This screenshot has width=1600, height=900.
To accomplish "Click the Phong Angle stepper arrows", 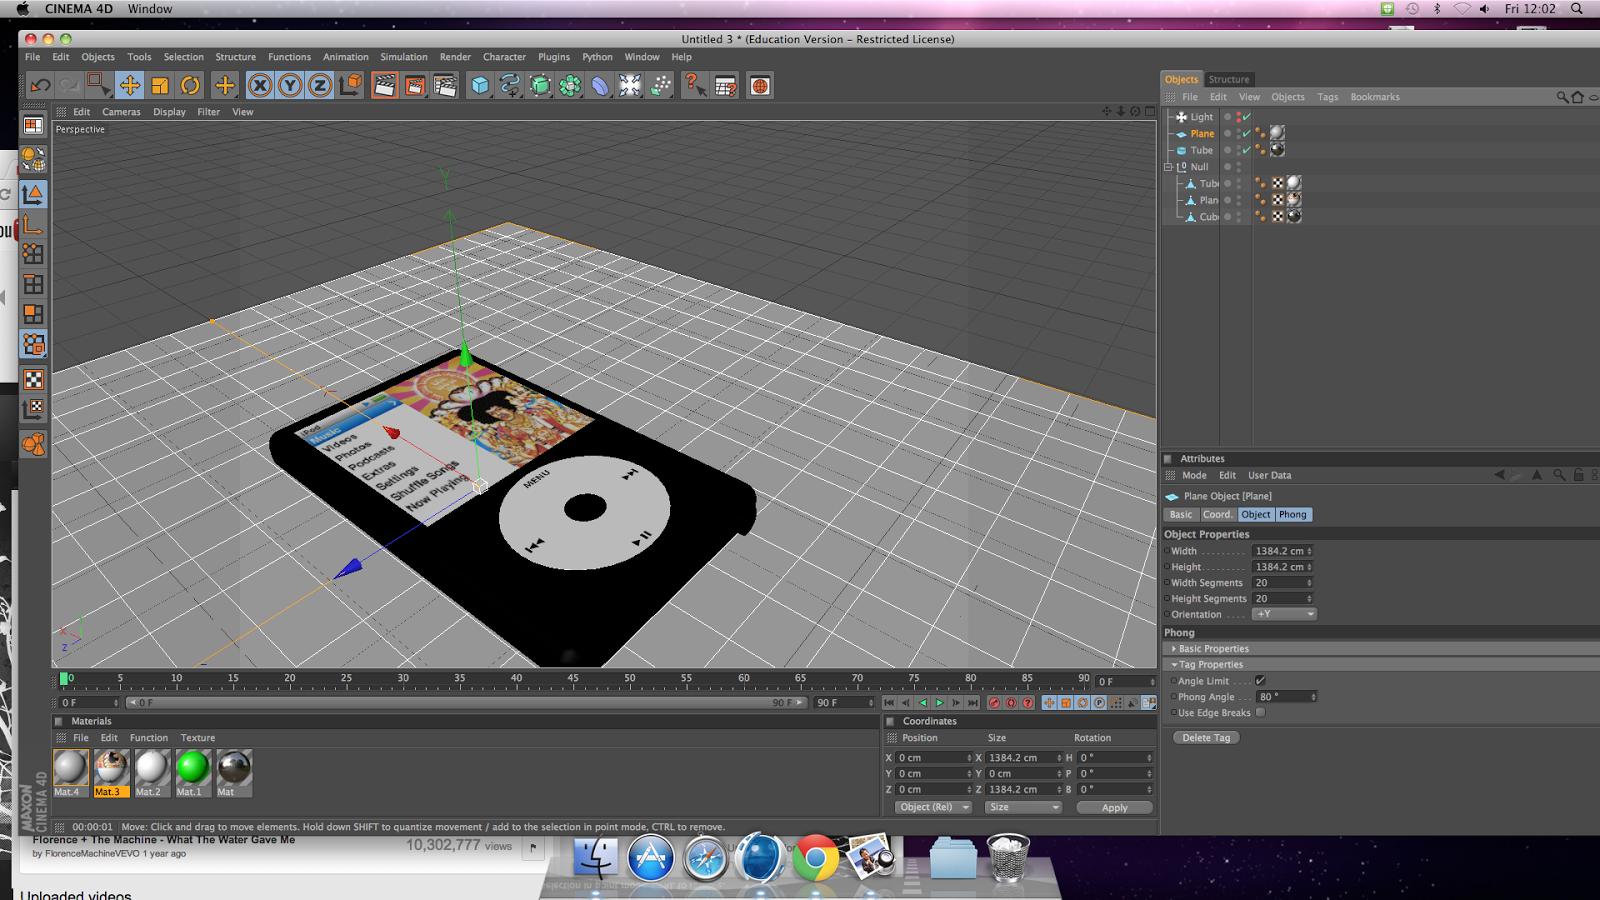I will click(x=1313, y=697).
